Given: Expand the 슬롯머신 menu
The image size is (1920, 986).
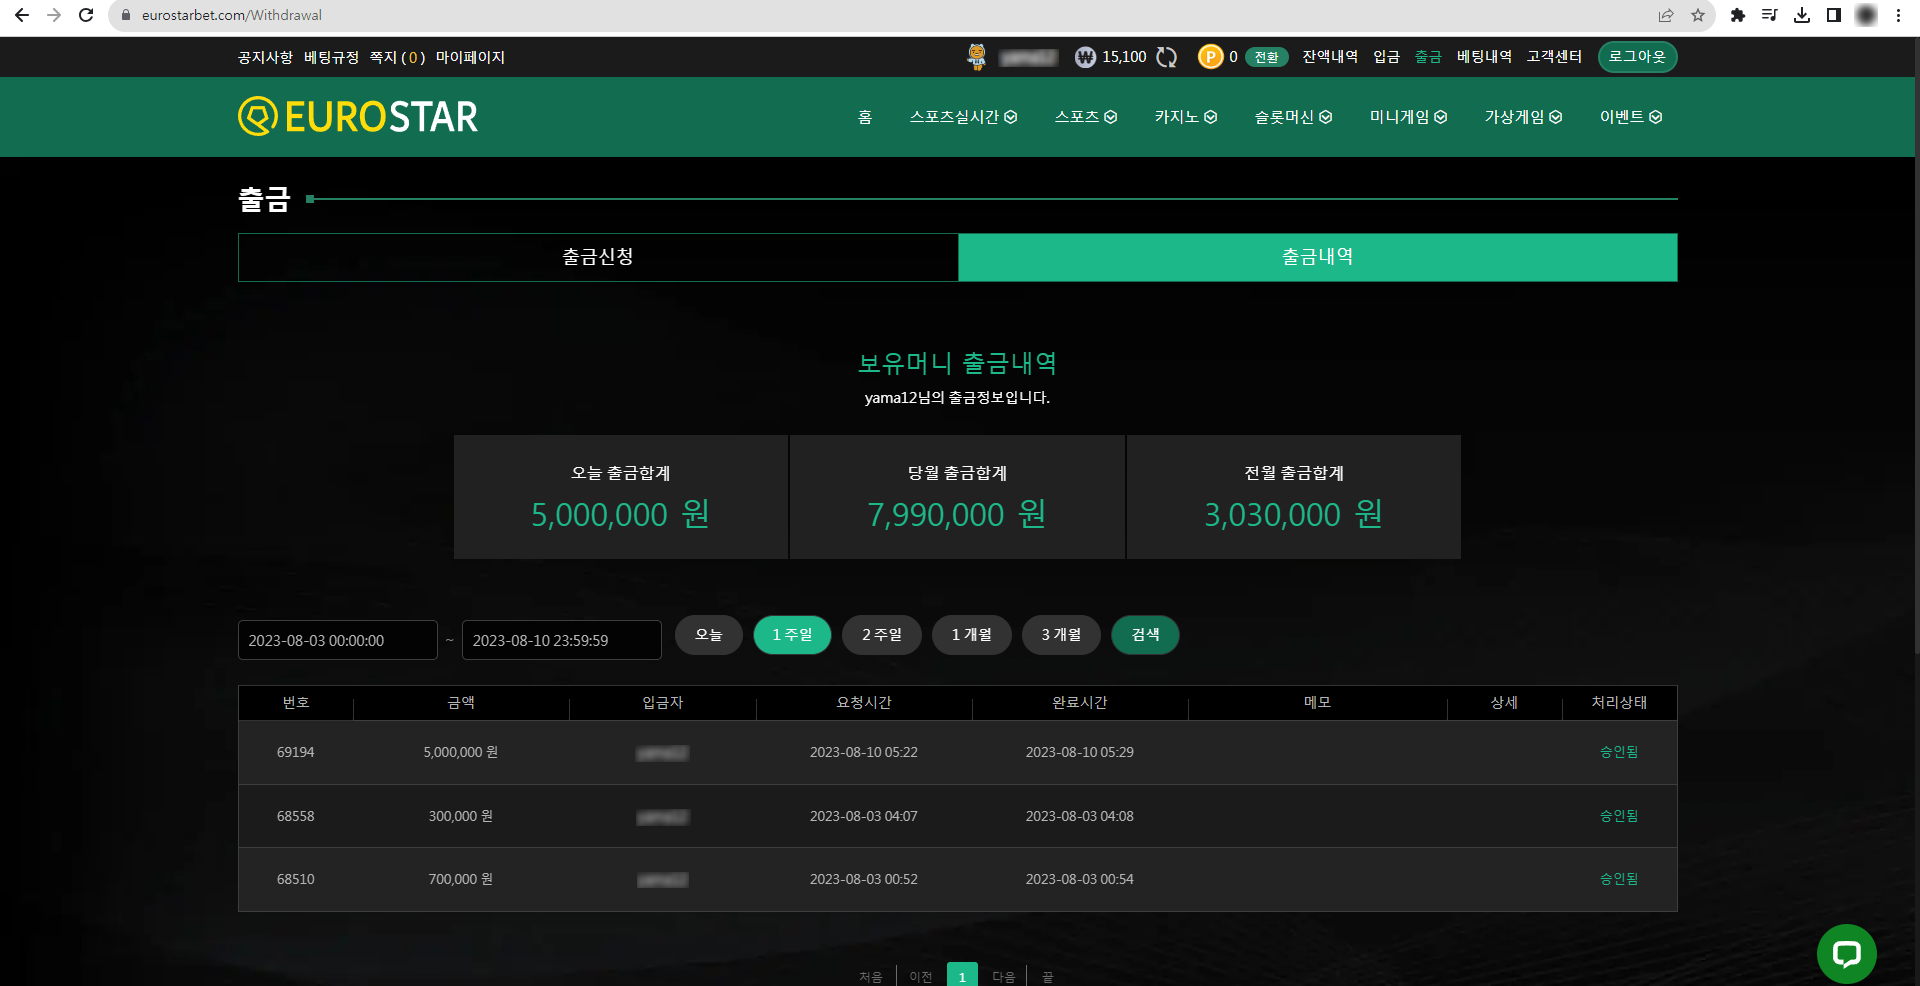Looking at the screenshot, I should 1293,117.
